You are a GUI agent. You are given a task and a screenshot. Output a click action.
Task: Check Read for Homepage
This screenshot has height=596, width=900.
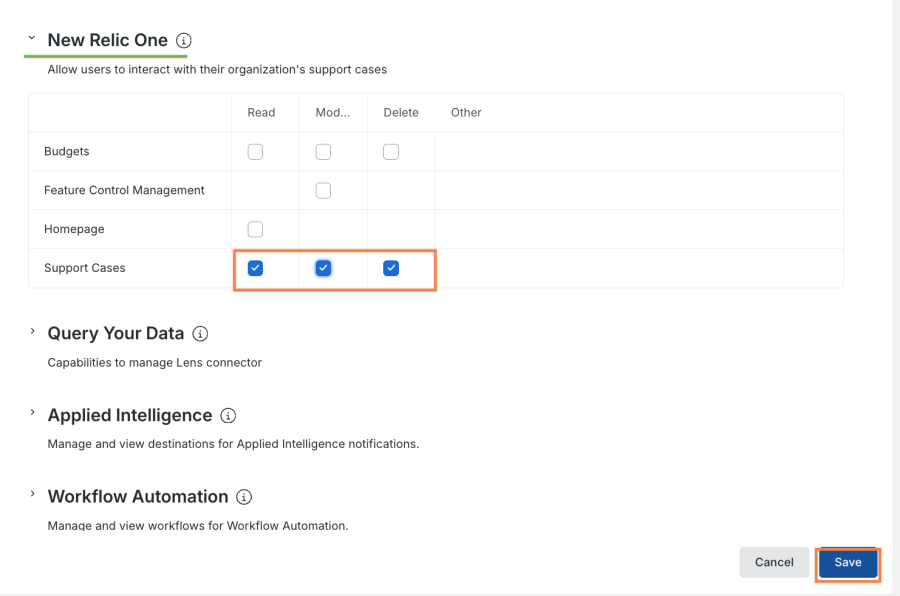(x=255, y=229)
